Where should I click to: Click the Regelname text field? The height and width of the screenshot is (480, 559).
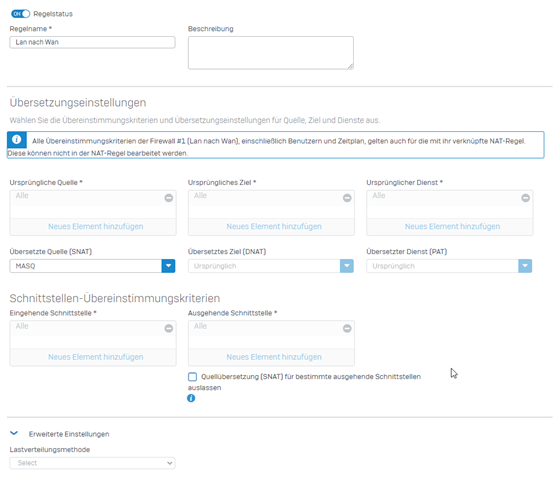point(92,42)
